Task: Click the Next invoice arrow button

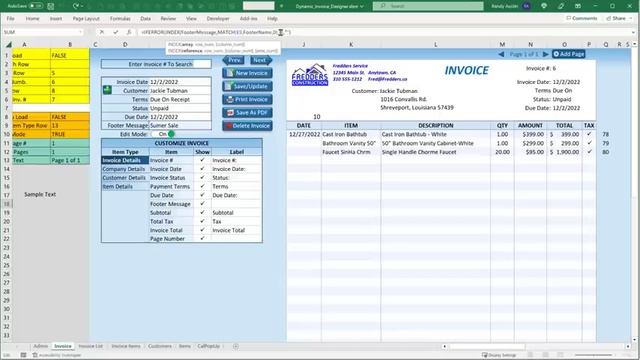Action: coord(261,60)
